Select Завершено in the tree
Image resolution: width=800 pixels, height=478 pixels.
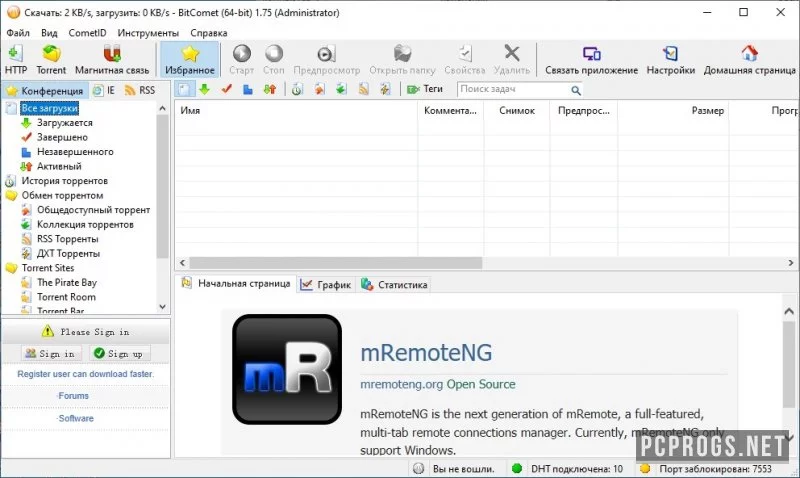tap(62, 137)
